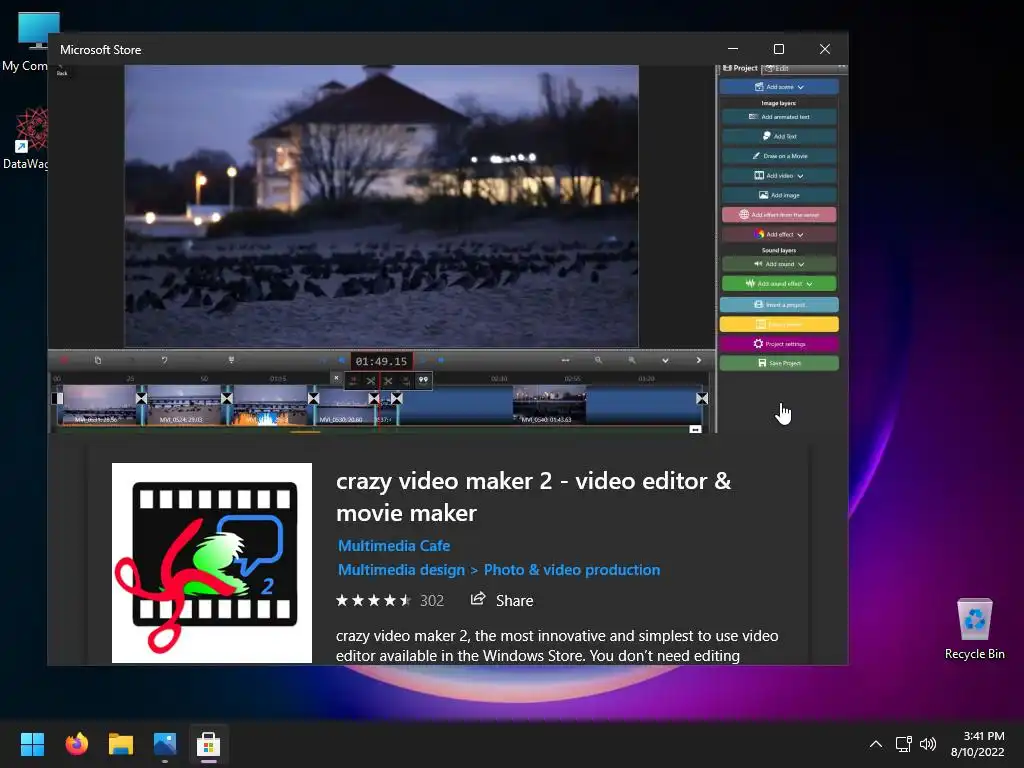Expand the chevron-down menu in timeline toolbar
The width and height of the screenshot is (1024, 768).
click(665, 360)
